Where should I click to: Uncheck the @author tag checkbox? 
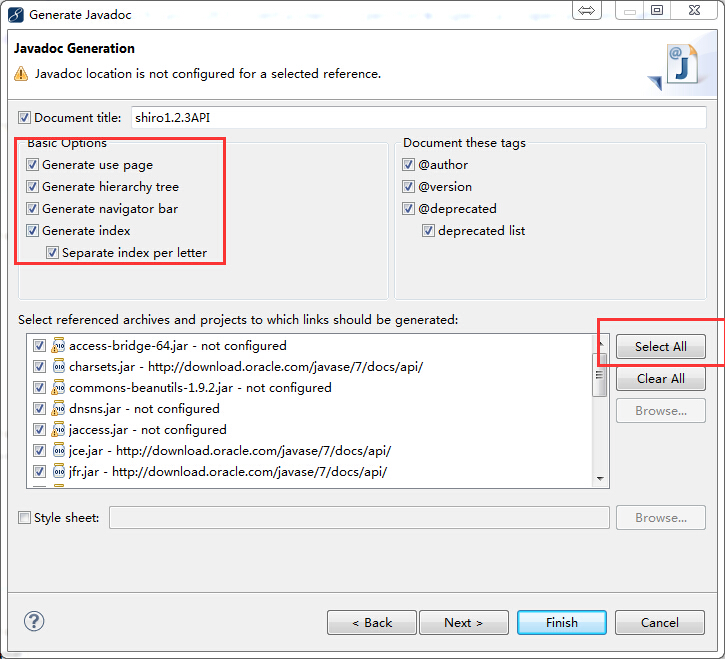pos(408,165)
